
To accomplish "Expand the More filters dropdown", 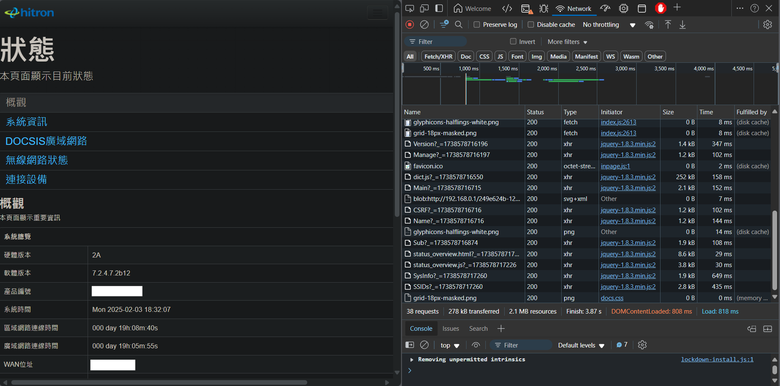I will [x=568, y=42].
